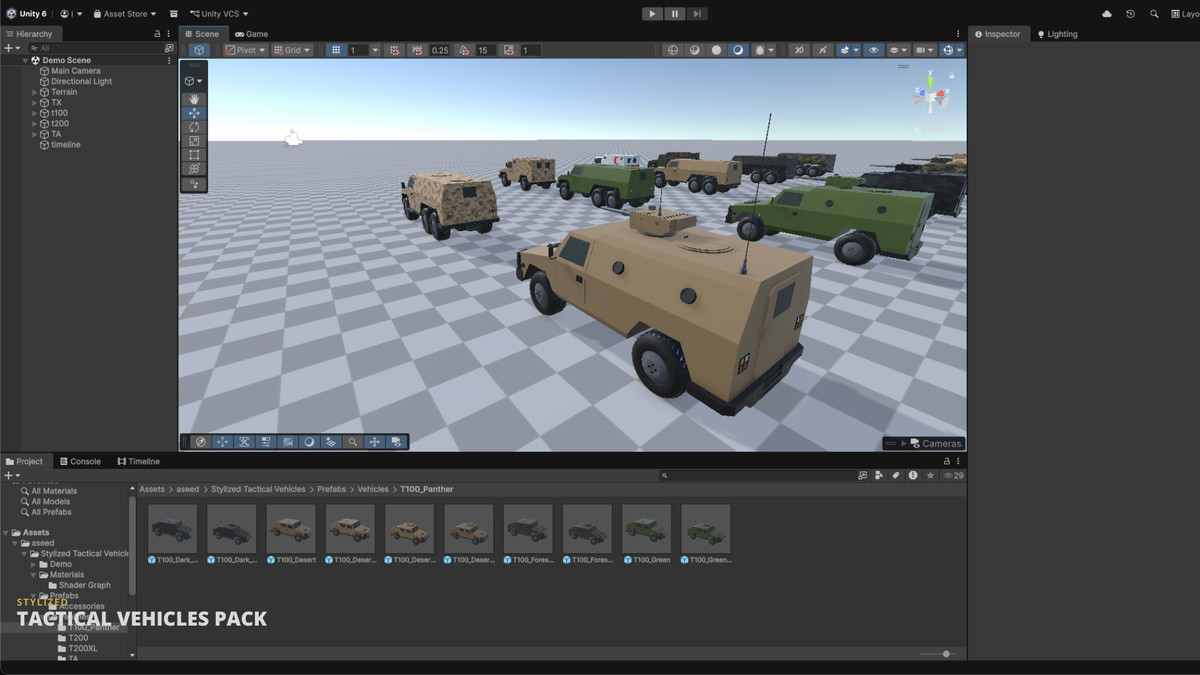This screenshot has height=675, width=1200.
Task: Select the combined Transform tool
Action: pyautogui.click(x=194, y=169)
